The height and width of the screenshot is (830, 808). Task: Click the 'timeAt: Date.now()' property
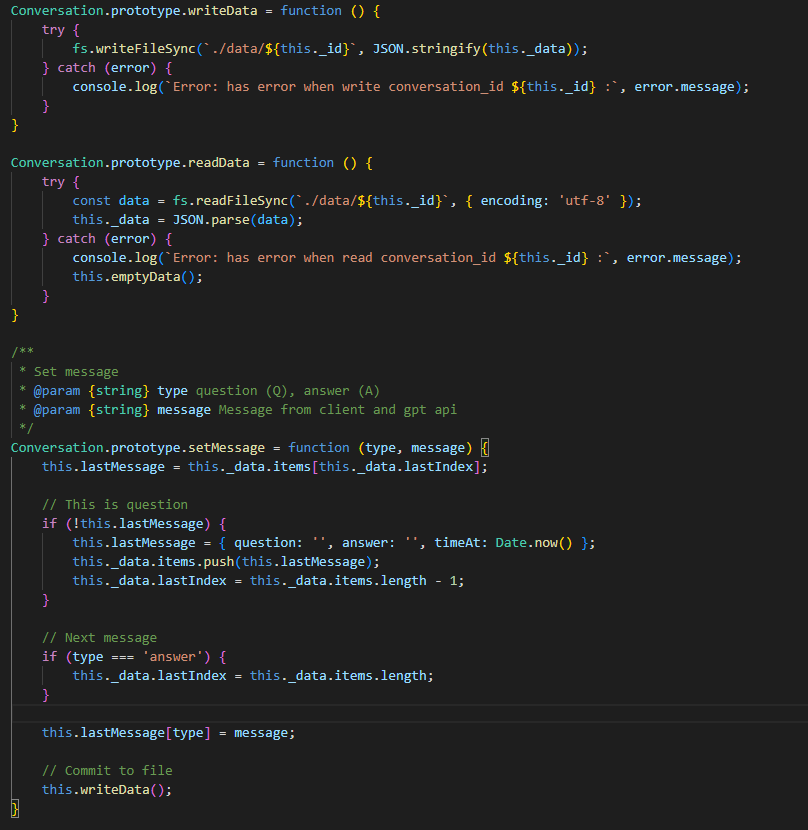click(x=504, y=543)
